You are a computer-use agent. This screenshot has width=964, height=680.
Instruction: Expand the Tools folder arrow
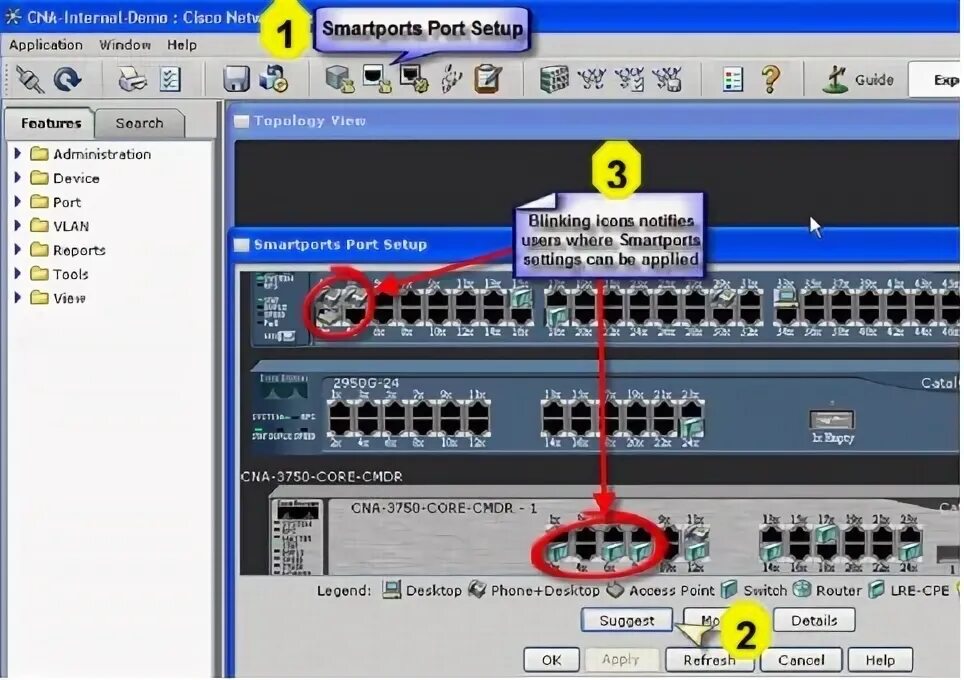[x=18, y=273]
